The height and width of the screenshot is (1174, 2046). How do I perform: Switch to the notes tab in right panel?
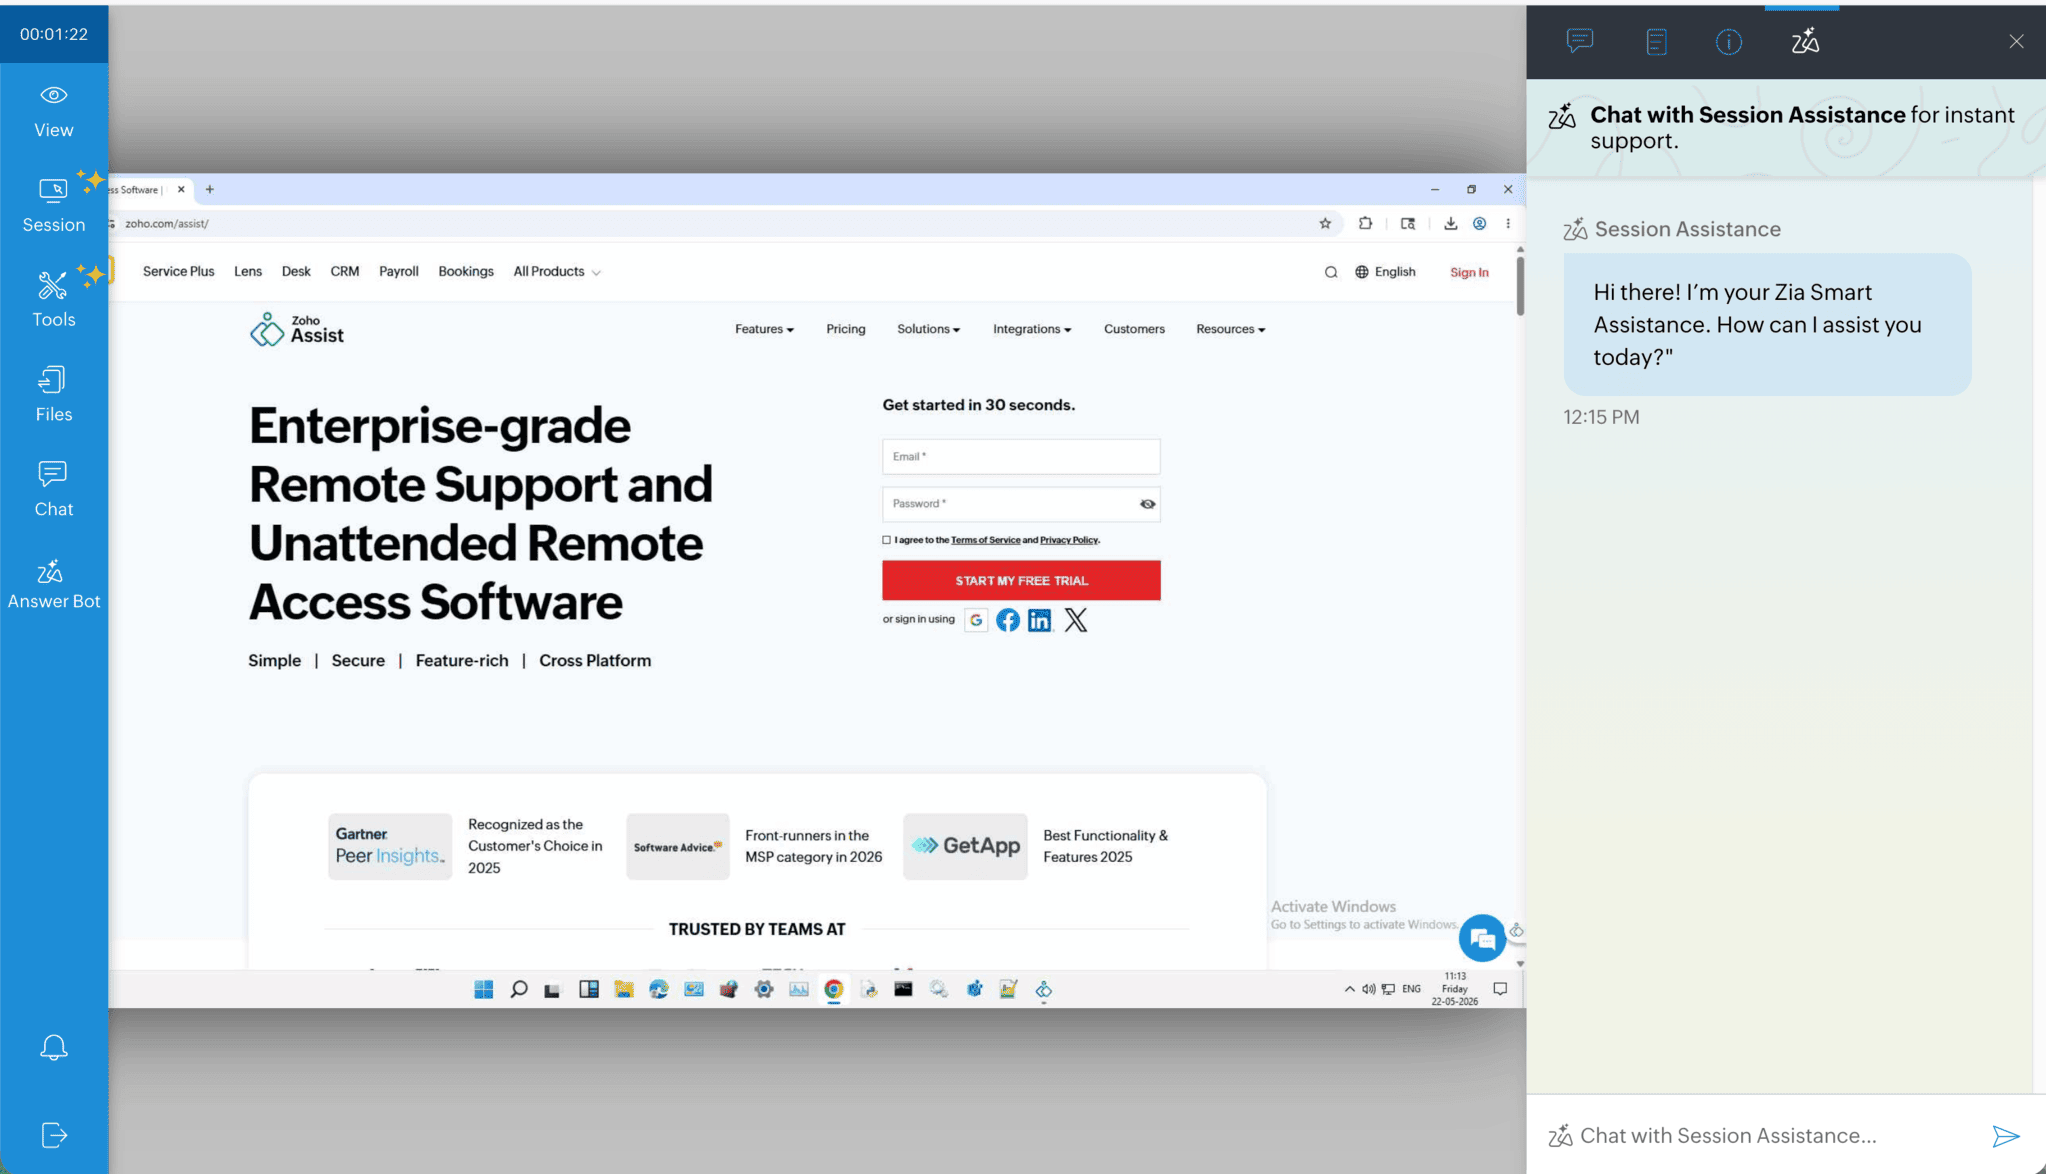[x=1656, y=41]
